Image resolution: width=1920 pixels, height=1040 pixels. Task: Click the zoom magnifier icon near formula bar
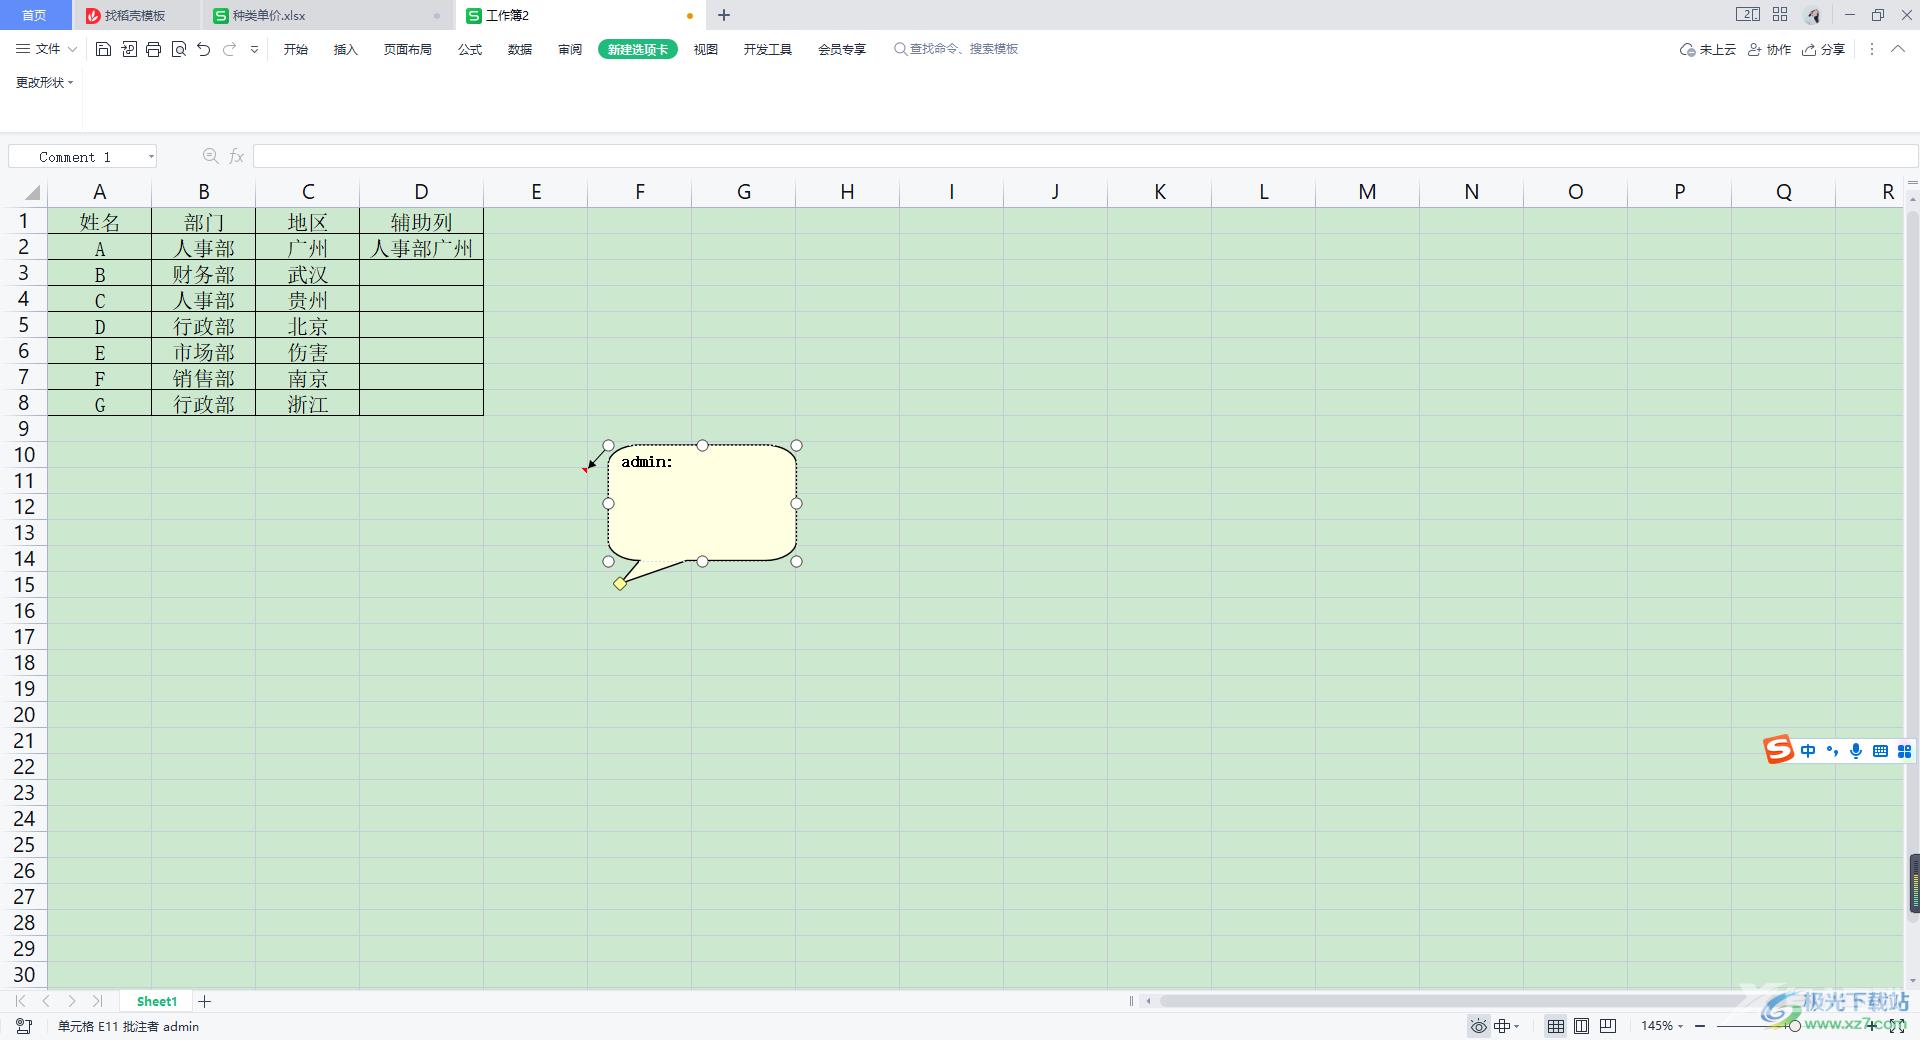click(x=210, y=156)
